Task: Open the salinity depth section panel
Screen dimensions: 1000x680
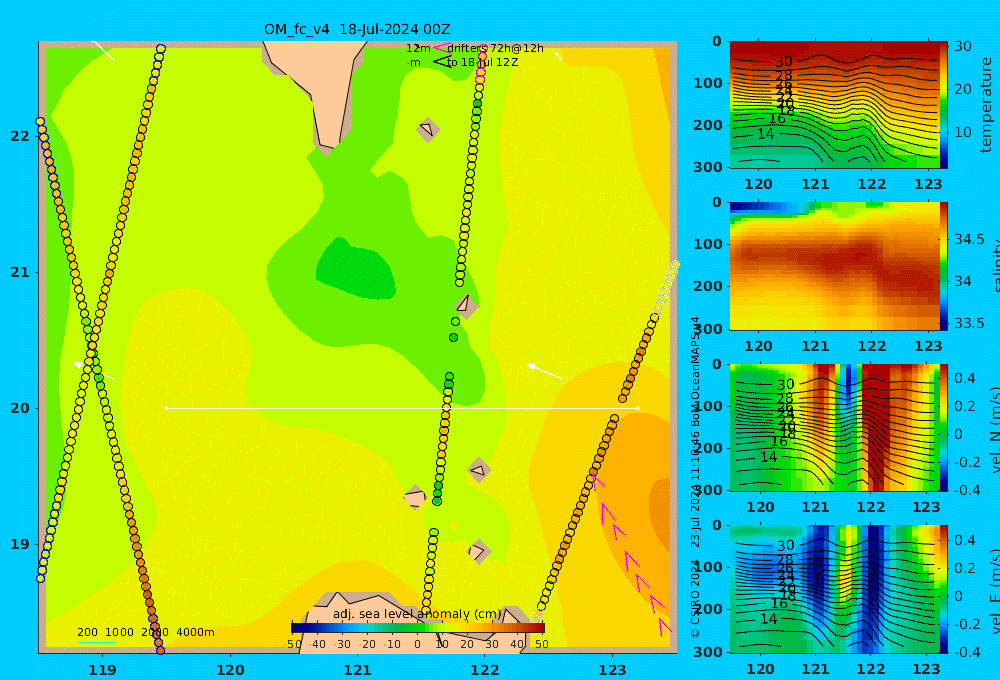Action: click(834, 266)
